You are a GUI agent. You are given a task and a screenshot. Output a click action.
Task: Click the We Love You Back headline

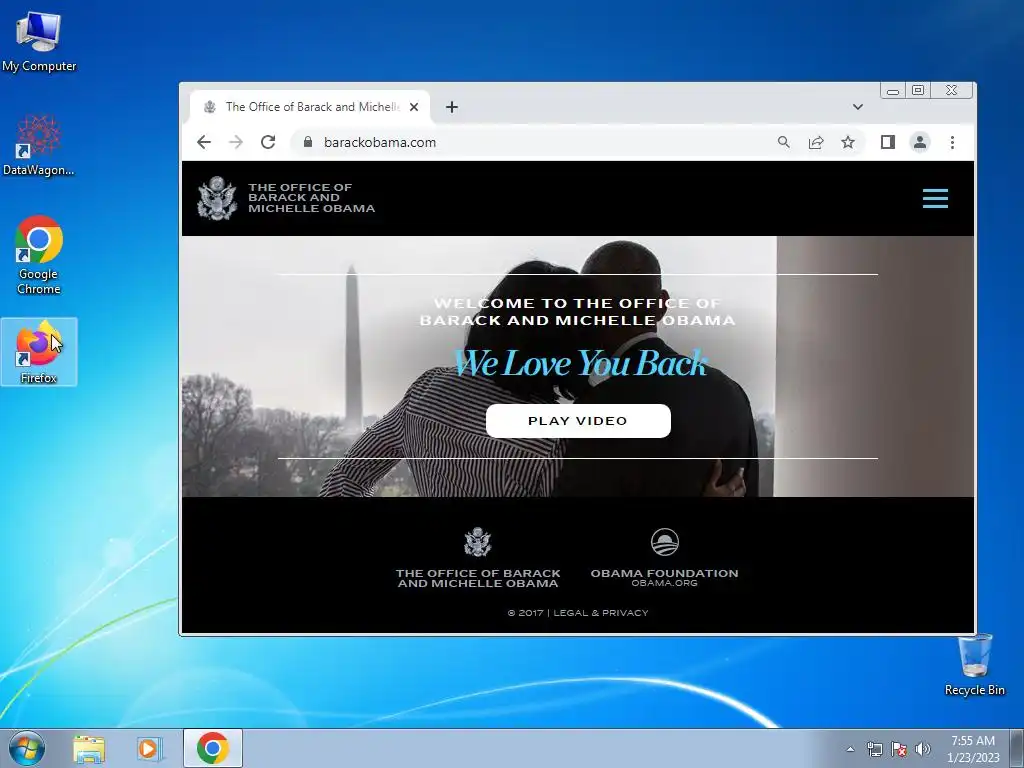(580, 363)
